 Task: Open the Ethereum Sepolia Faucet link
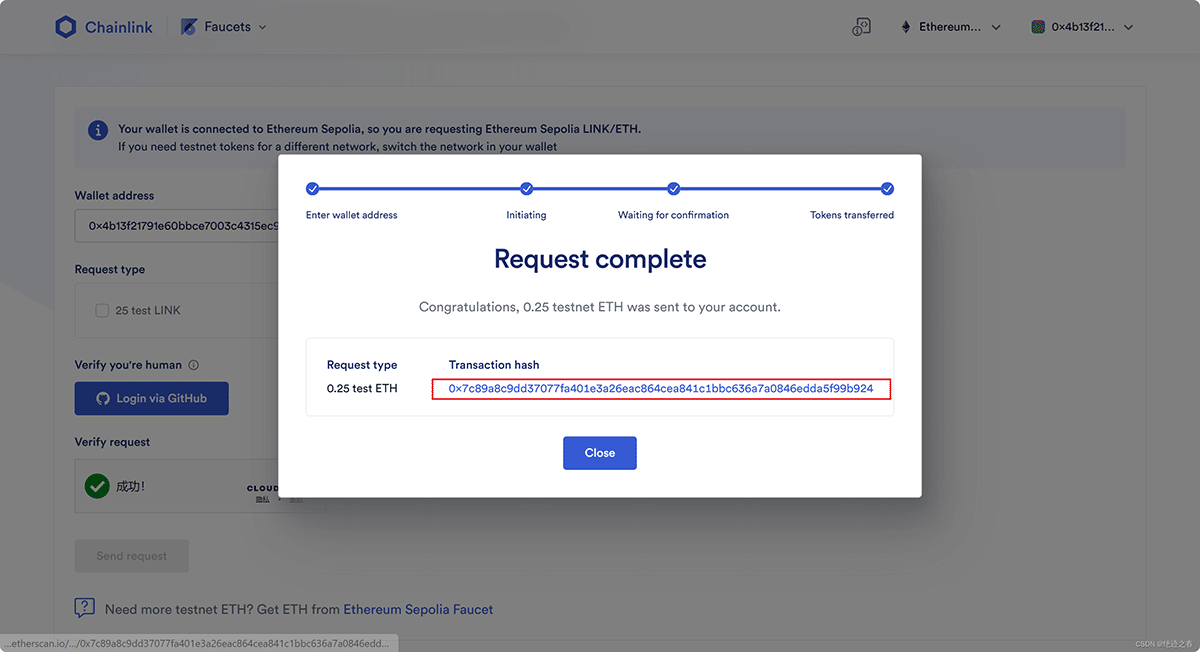[x=418, y=609]
